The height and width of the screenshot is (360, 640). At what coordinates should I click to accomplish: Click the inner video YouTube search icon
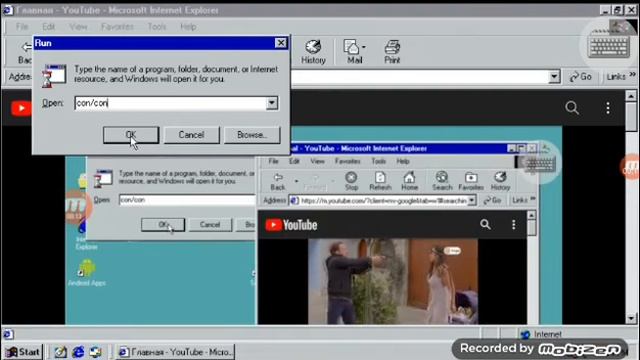tap(485, 224)
